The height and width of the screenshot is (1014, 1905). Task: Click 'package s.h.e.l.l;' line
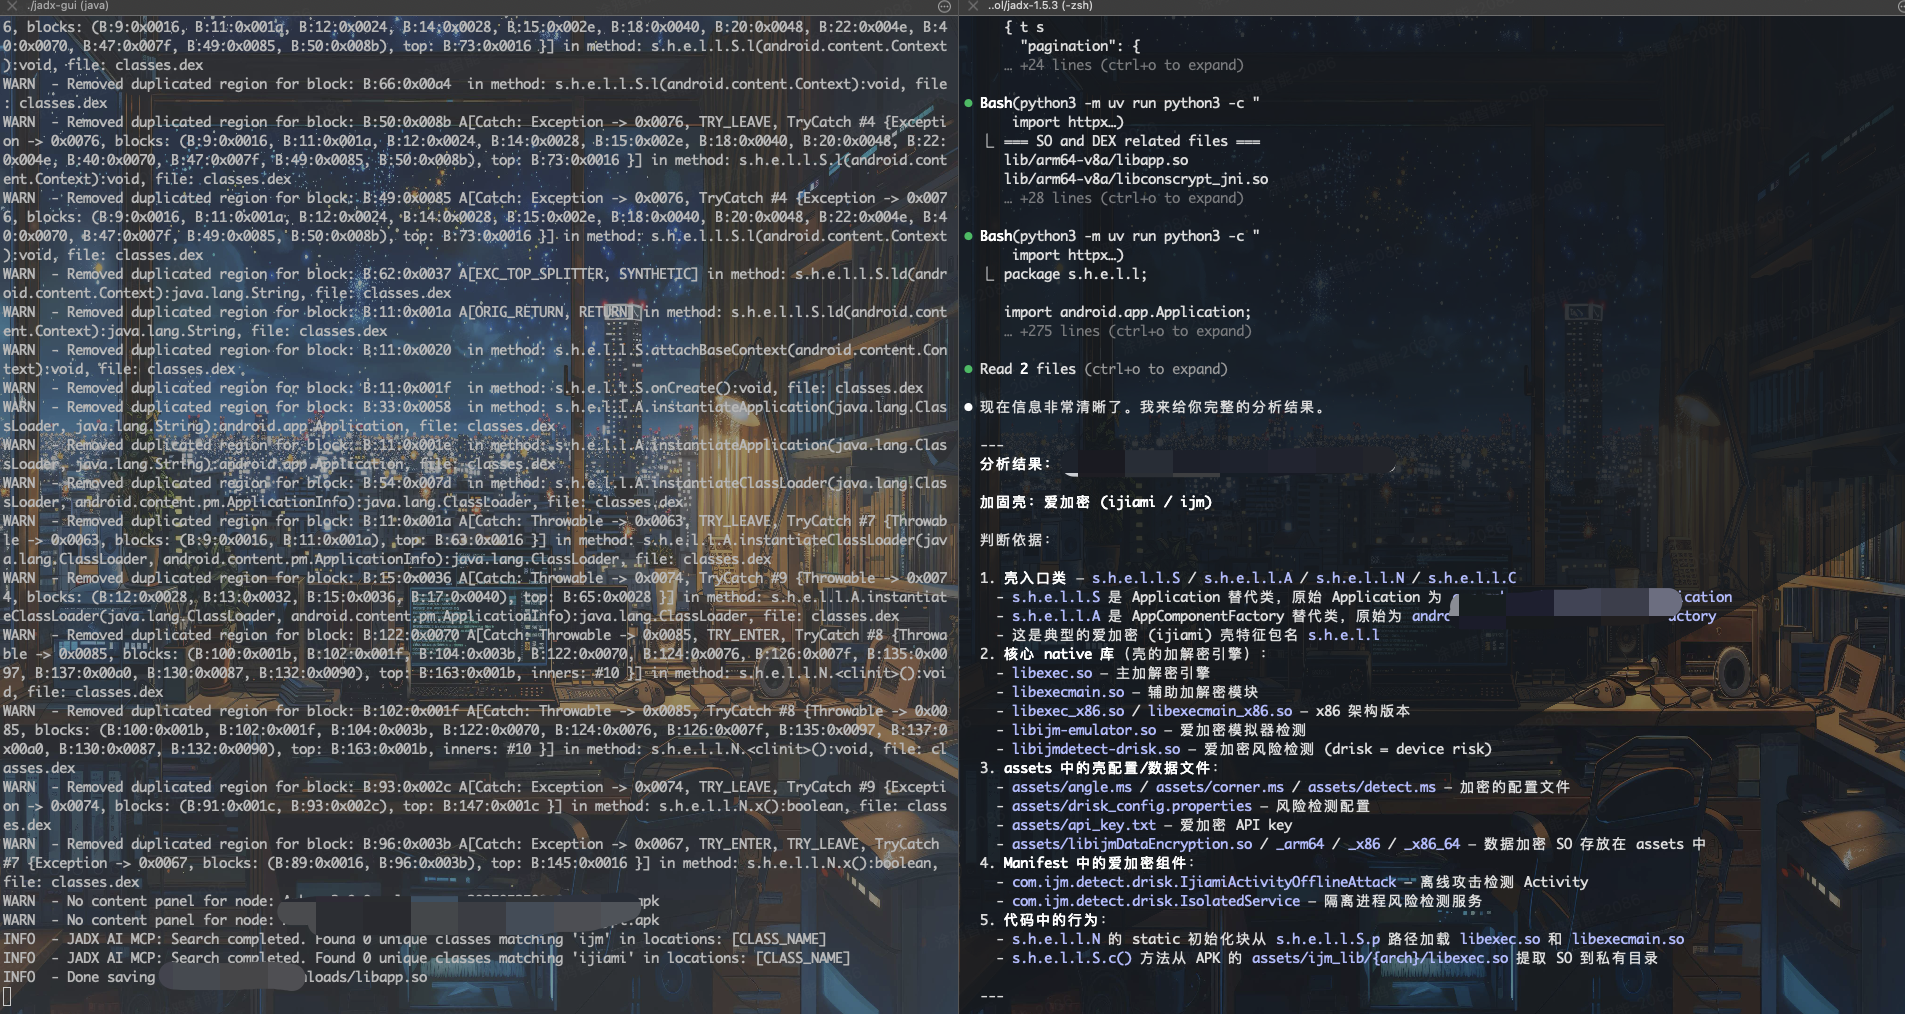click(1075, 274)
